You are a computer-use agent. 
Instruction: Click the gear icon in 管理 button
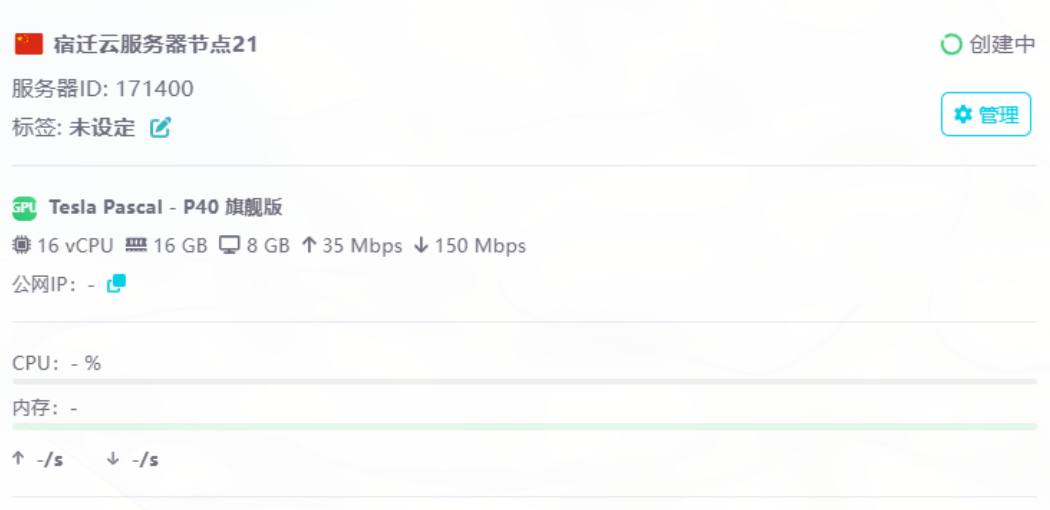[963, 114]
